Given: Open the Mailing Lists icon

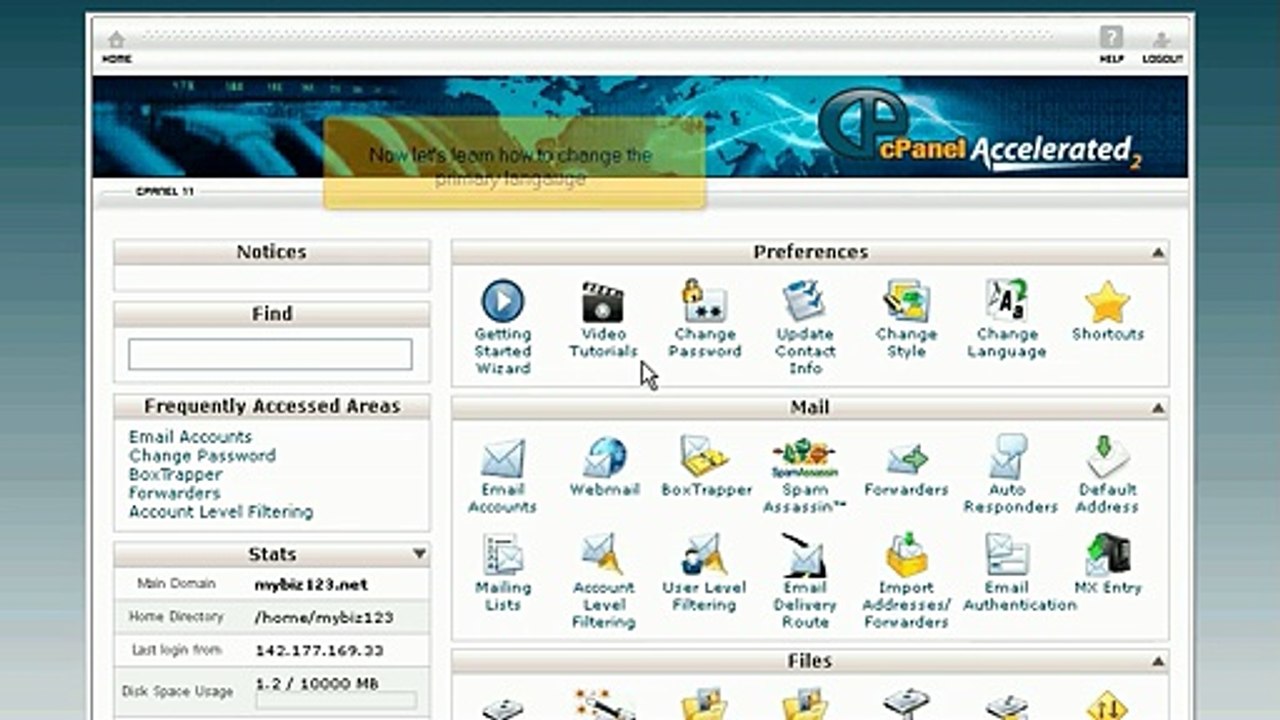Looking at the screenshot, I should click(502, 555).
